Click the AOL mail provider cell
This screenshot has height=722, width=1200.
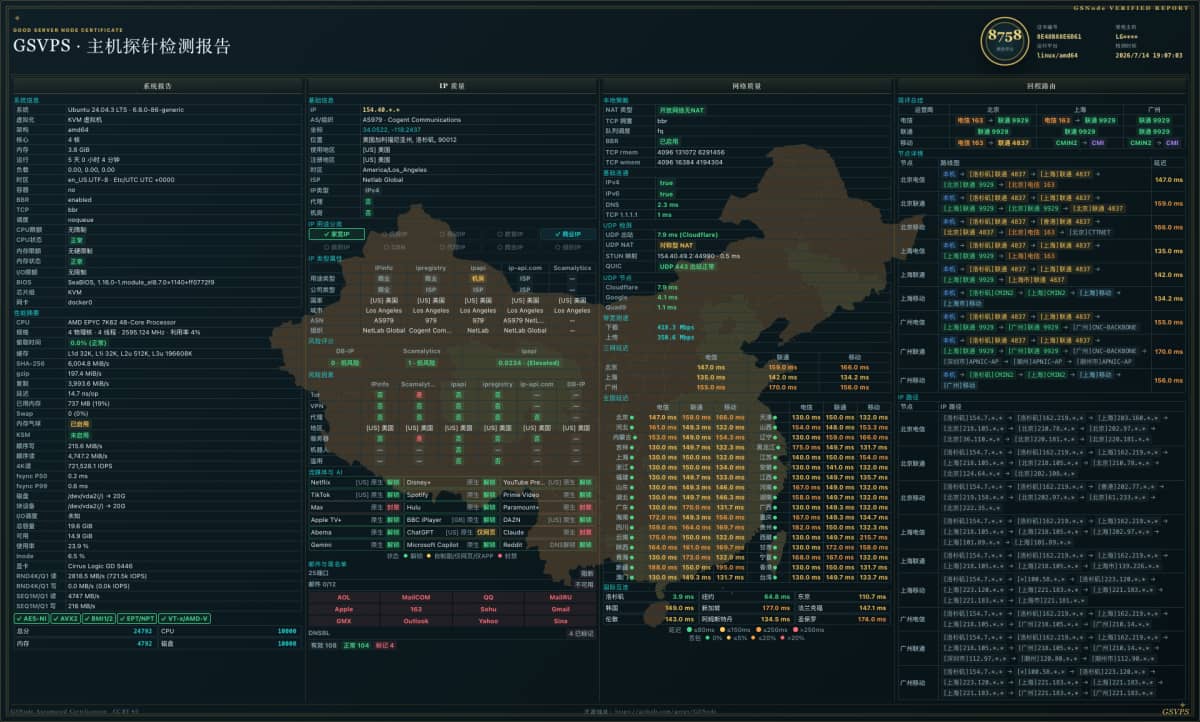344,597
